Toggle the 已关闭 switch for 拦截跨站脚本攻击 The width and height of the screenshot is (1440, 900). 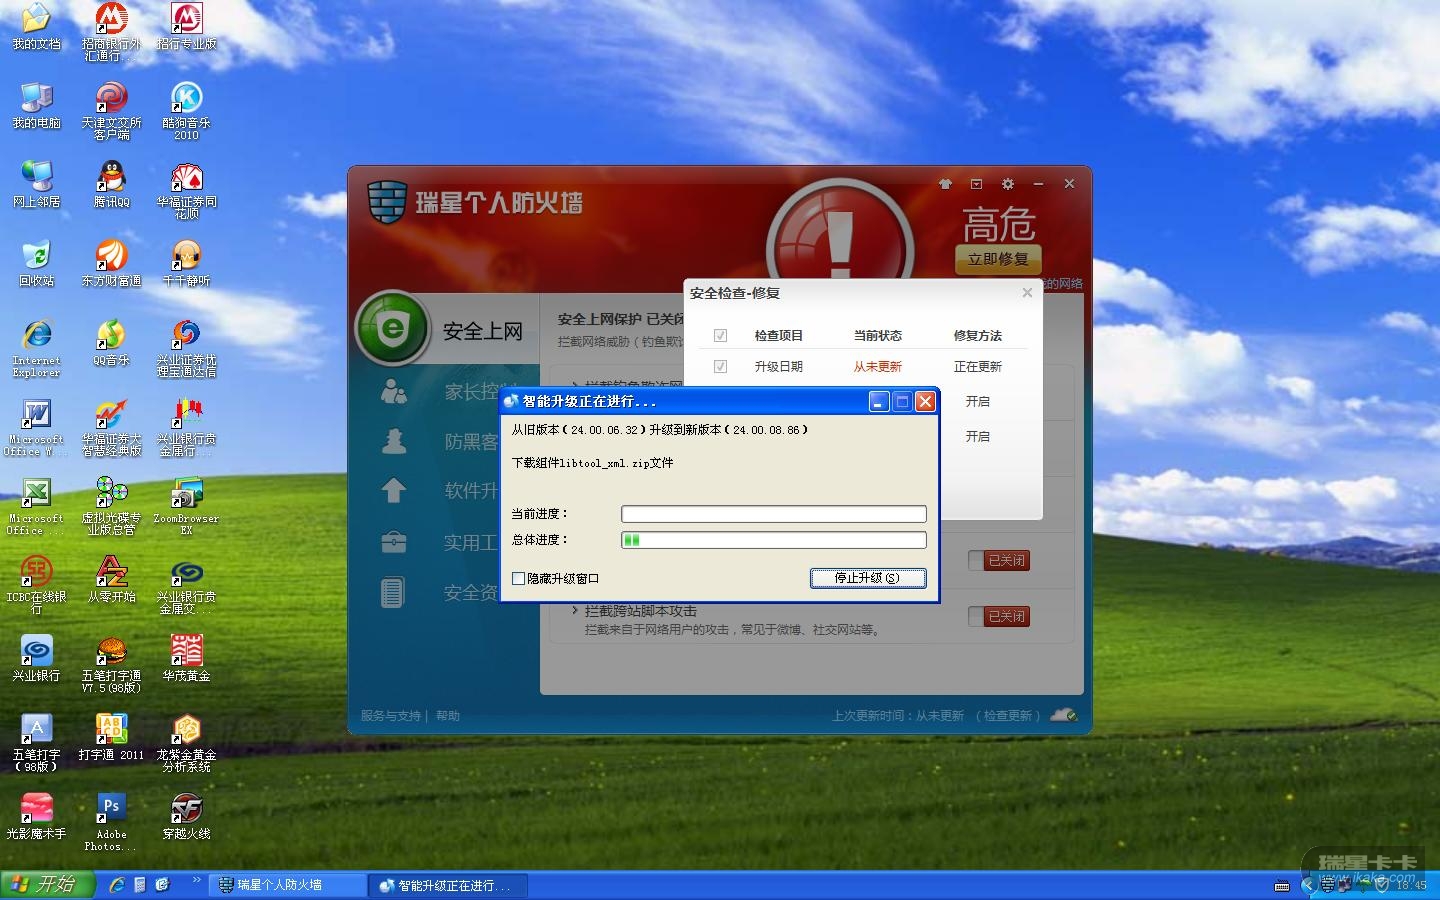(998, 617)
